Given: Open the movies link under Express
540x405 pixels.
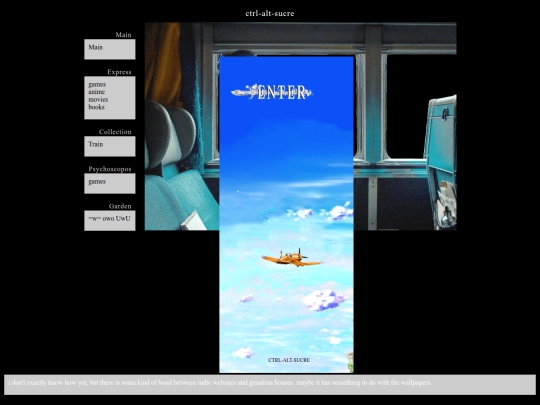Looking at the screenshot, I should 98,100.
